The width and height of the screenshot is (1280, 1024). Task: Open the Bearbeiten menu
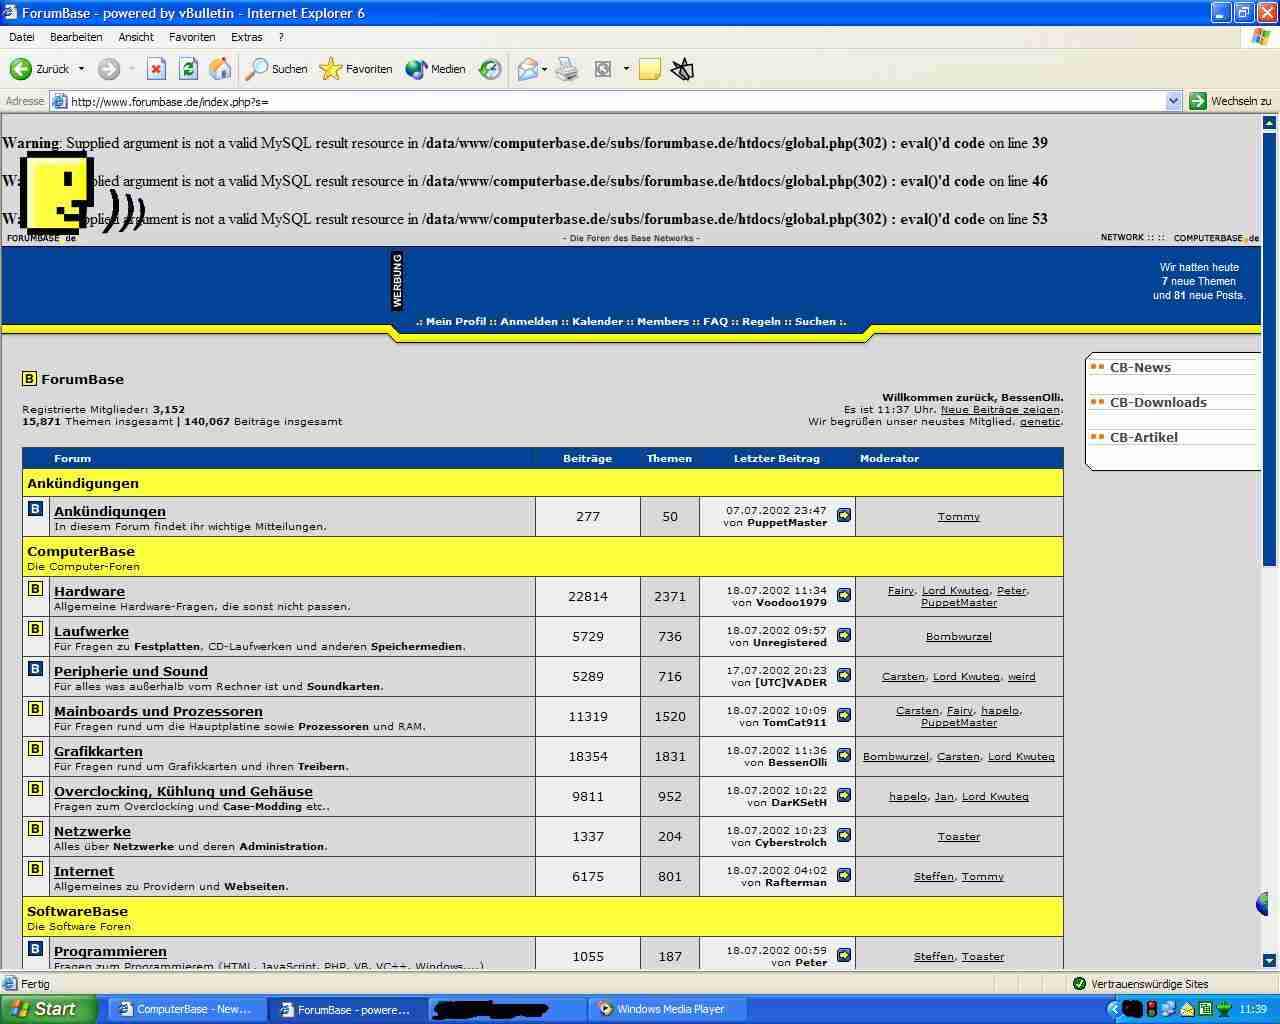76,37
